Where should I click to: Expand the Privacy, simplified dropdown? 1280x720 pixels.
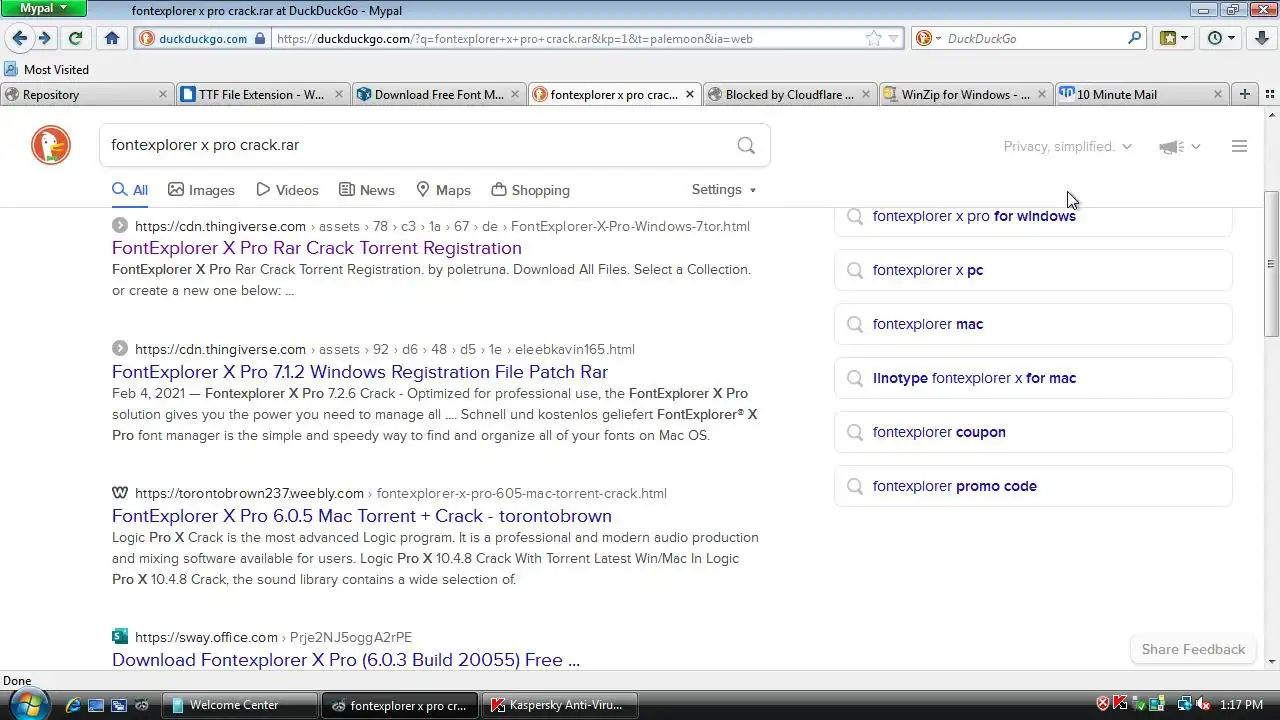click(1067, 146)
